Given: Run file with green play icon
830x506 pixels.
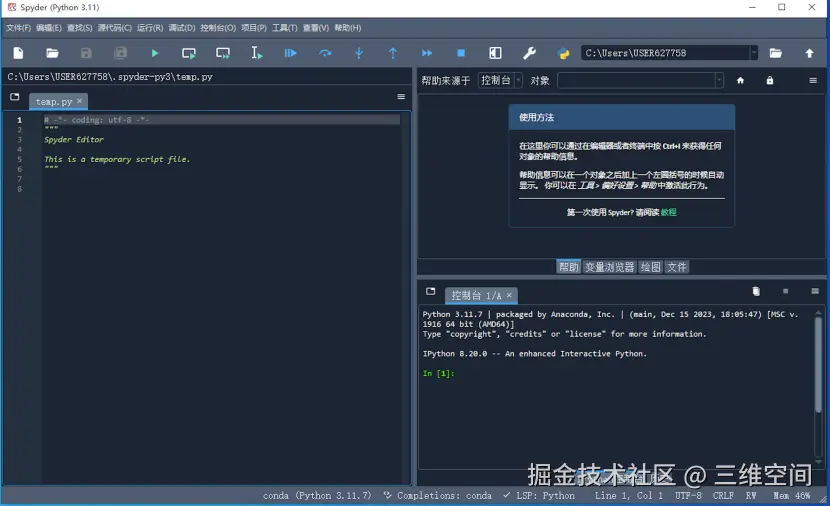Looking at the screenshot, I should pos(155,53).
